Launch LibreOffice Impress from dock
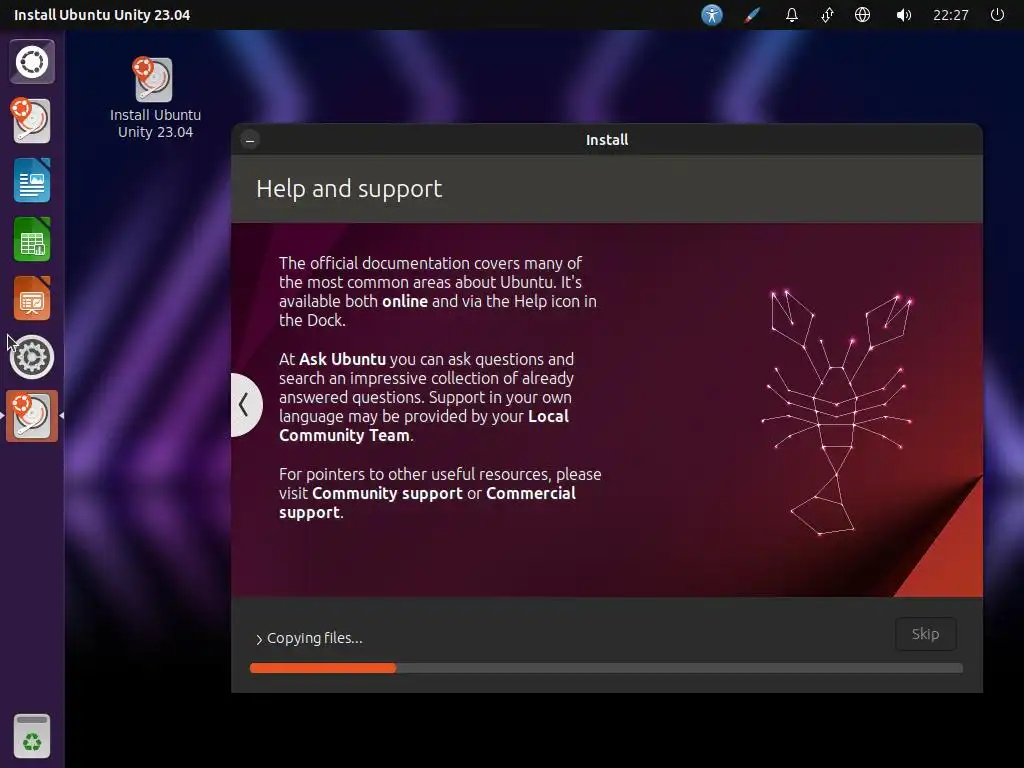 click(32, 298)
